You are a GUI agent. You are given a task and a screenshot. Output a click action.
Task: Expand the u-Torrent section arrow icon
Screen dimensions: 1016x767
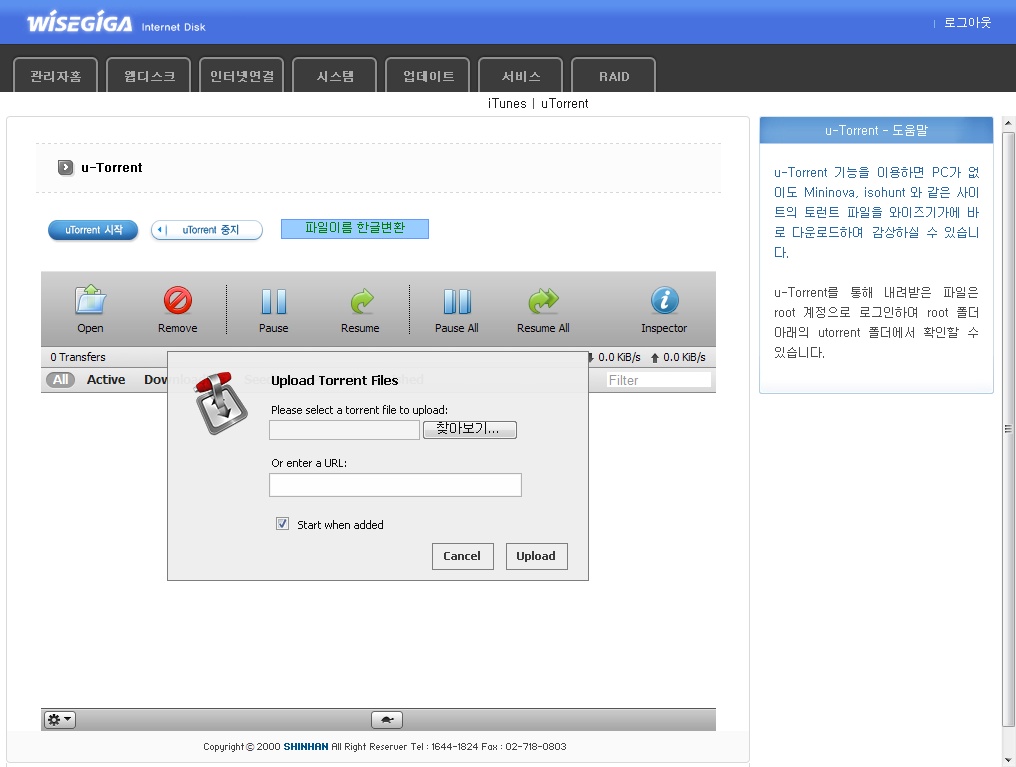pos(66,168)
